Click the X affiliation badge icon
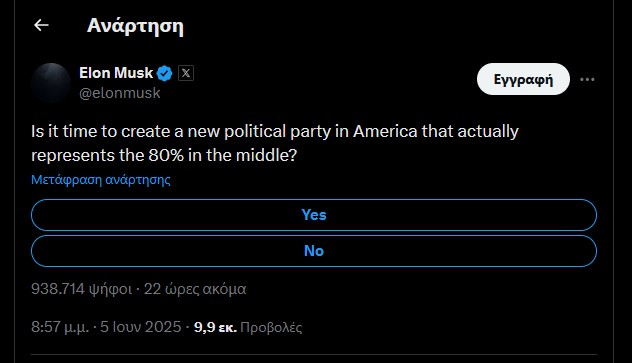This screenshot has height=363, width=632. [x=186, y=73]
